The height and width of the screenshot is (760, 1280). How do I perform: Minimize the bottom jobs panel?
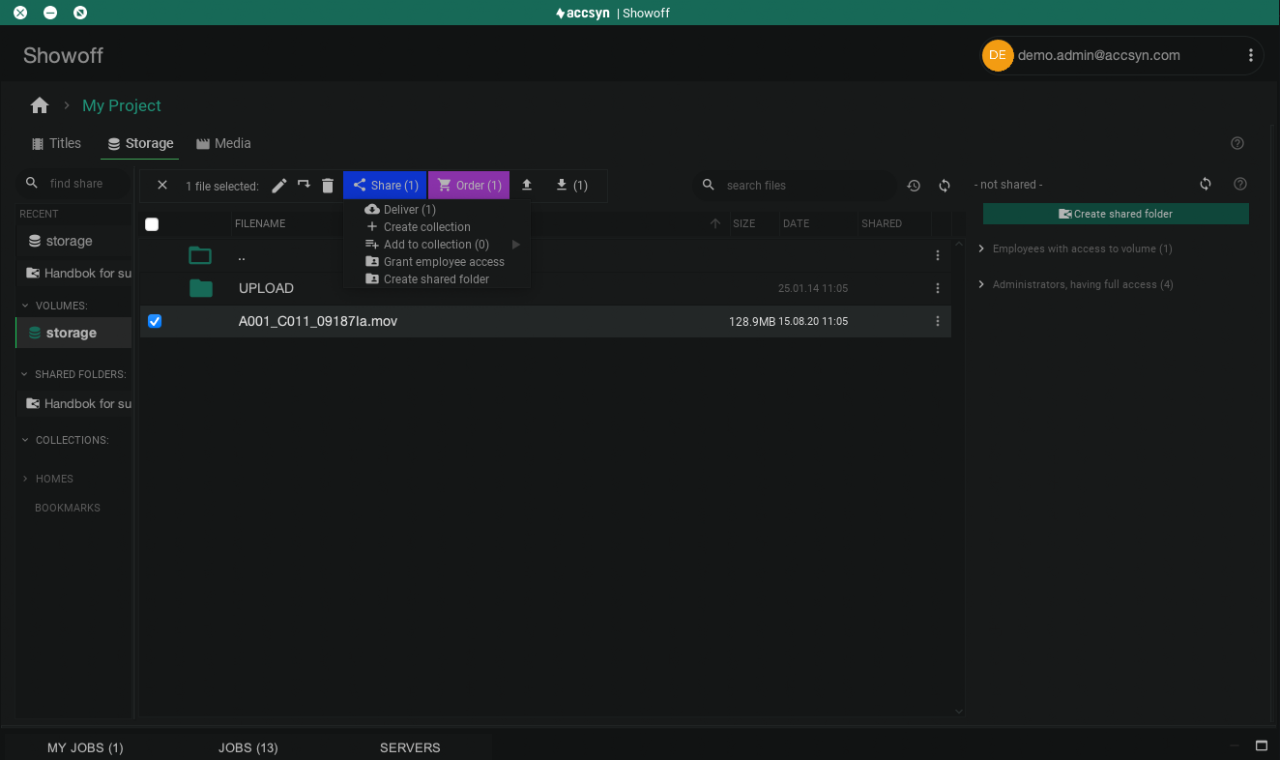[x=1234, y=746]
